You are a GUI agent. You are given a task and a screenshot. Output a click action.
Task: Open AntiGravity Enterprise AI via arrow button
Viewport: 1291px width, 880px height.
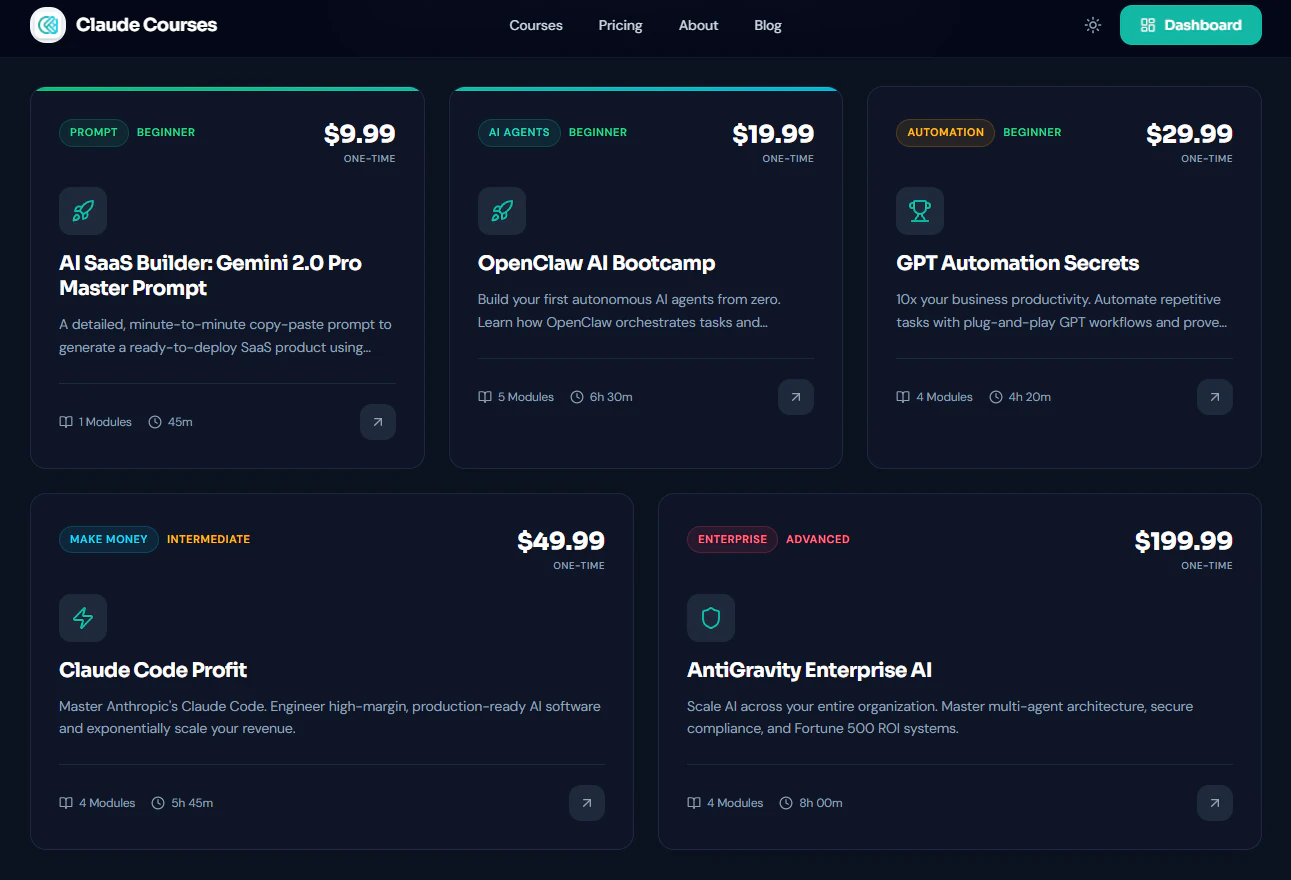(x=1215, y=803)
